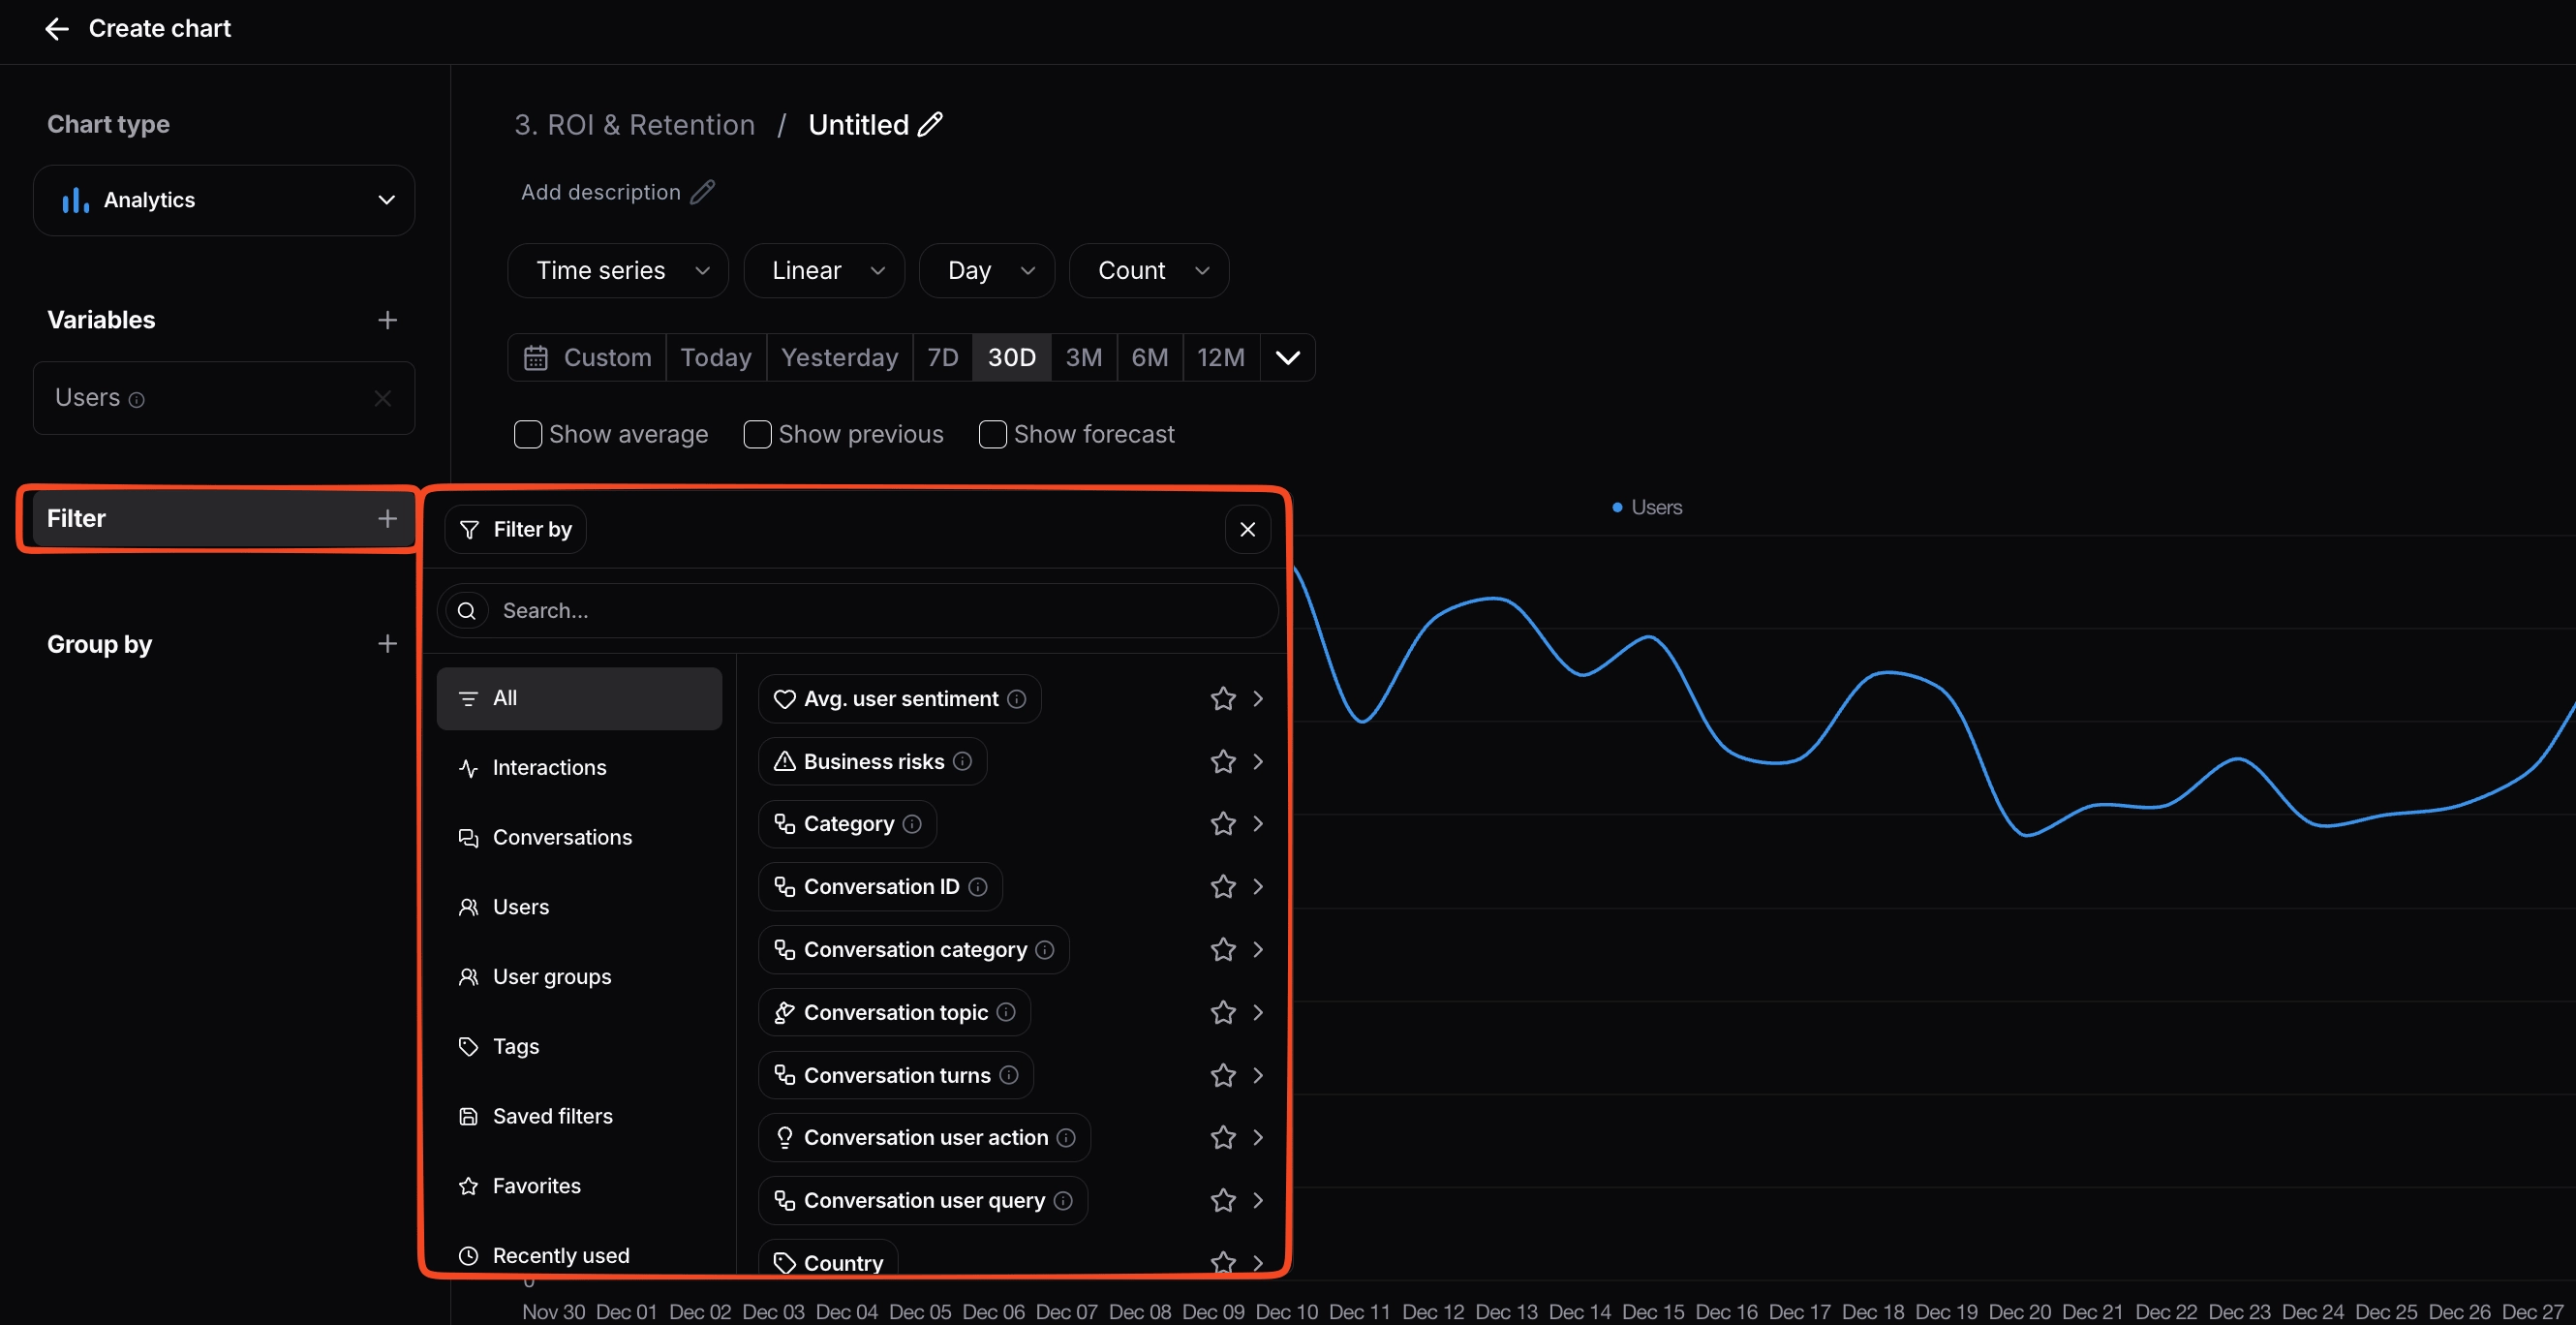Viewport: 2576px width, 1325px height.
Task: Favorite the Business risks filter
Action: (1222, 762)
